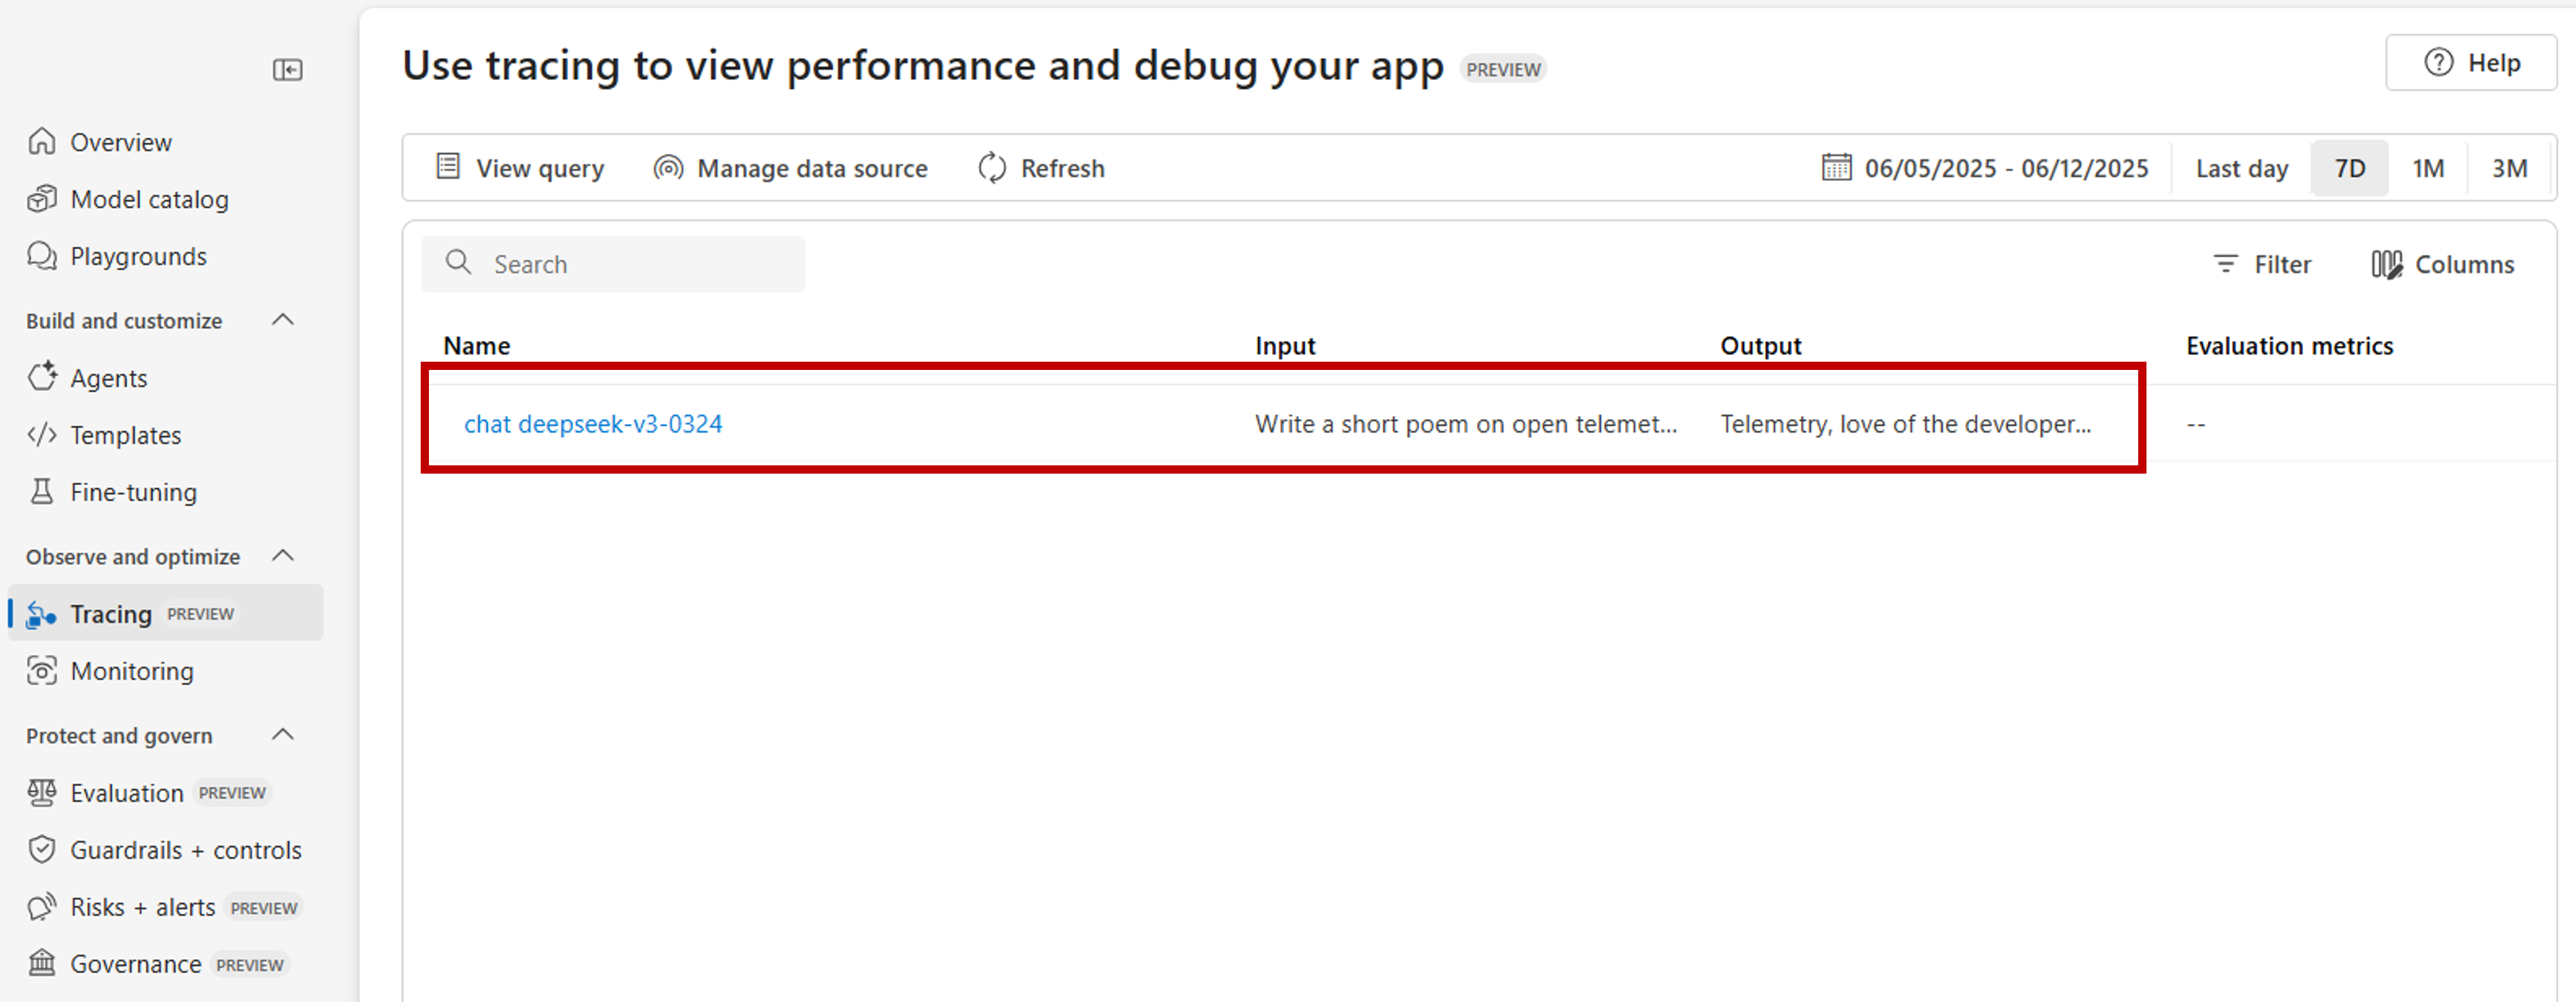The height and width of the screenshot is (1002, 2576).
Task: Select the 7D time range
Action: click(x=2349, y=168)
